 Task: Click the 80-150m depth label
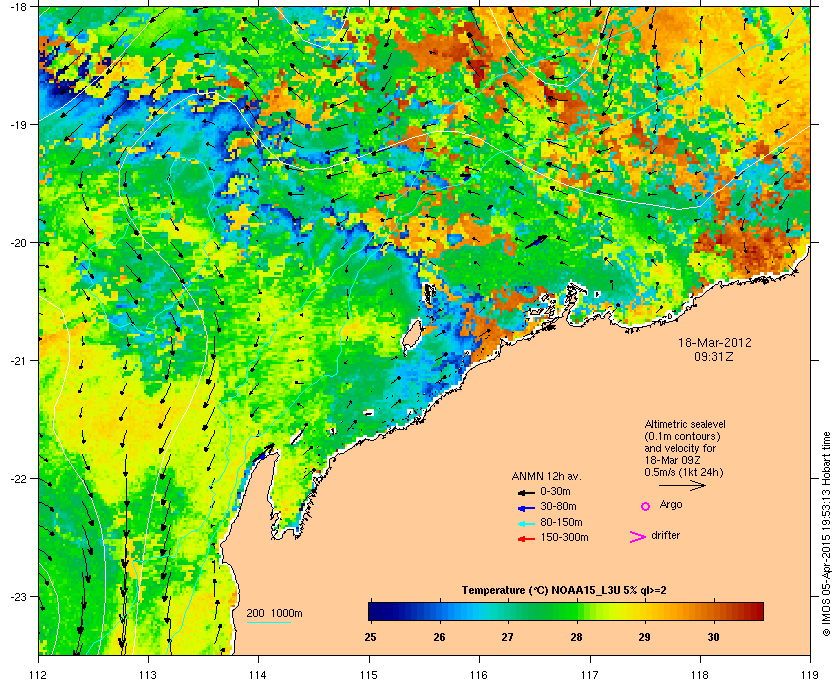click(x=561, y=522)
